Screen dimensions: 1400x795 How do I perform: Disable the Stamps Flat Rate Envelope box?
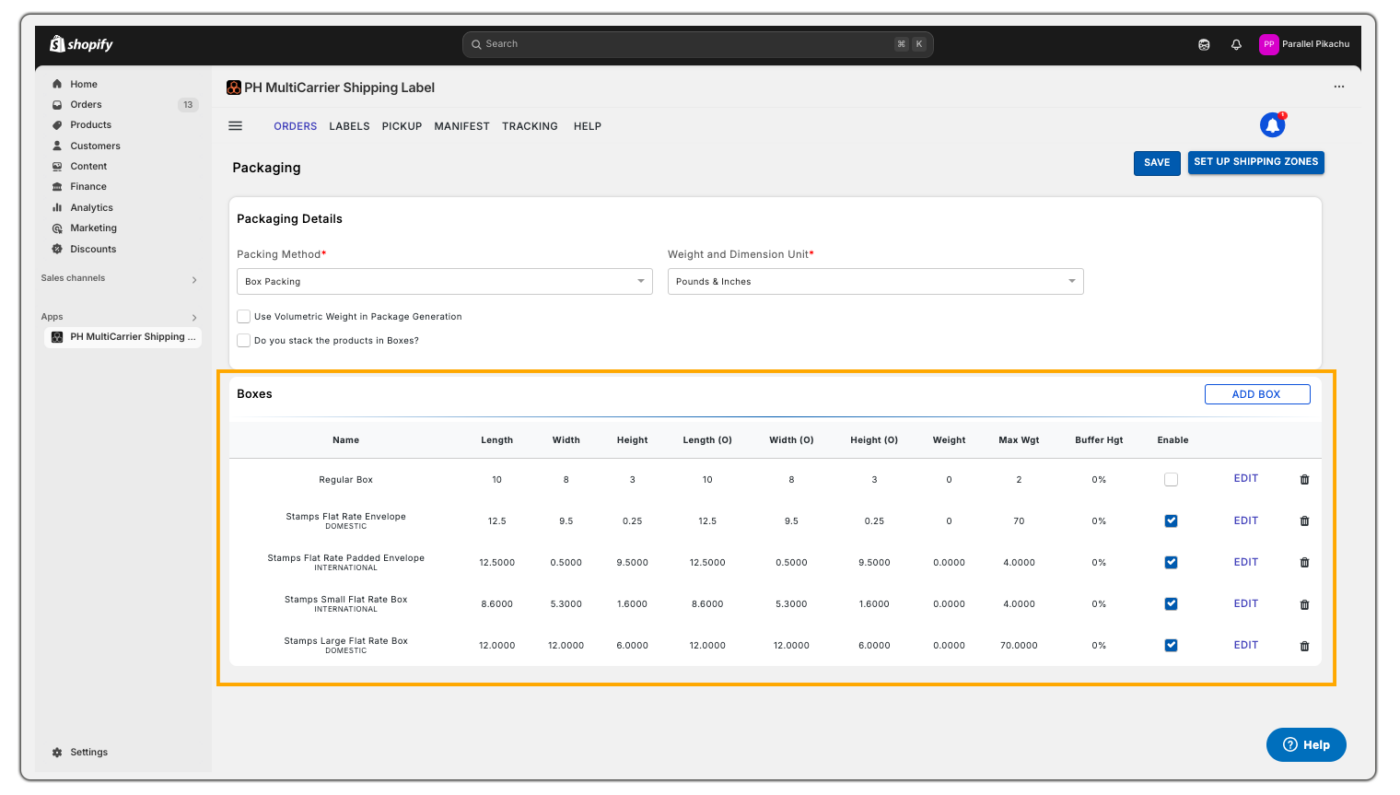pyautogui.click(x=1171, y=521)
